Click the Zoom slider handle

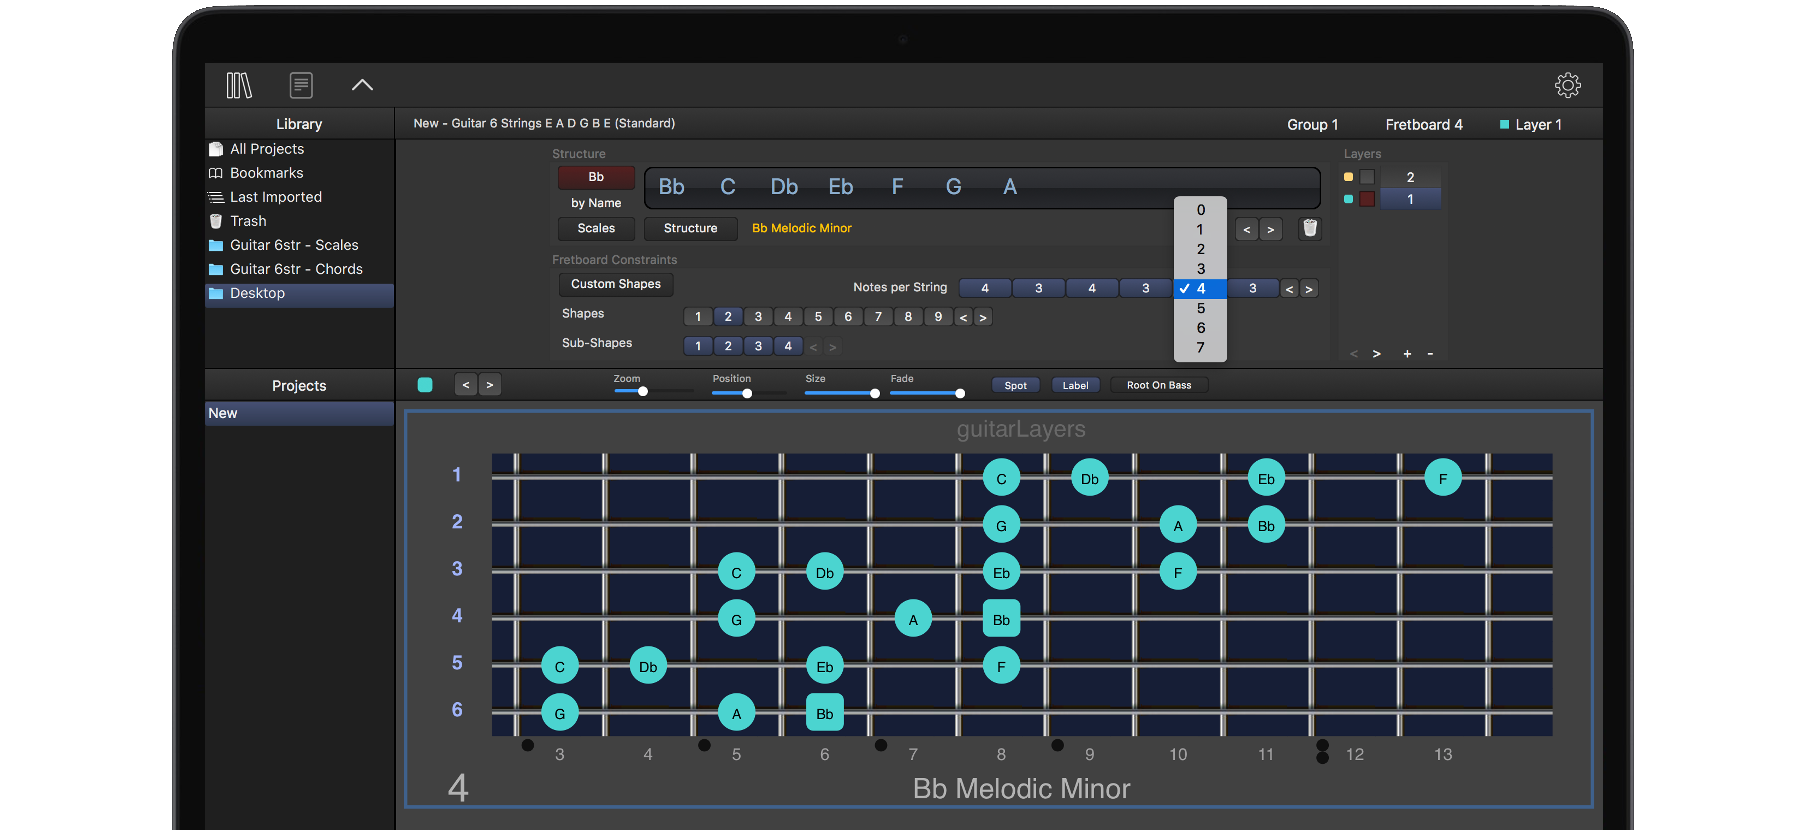tap(643, 392)
